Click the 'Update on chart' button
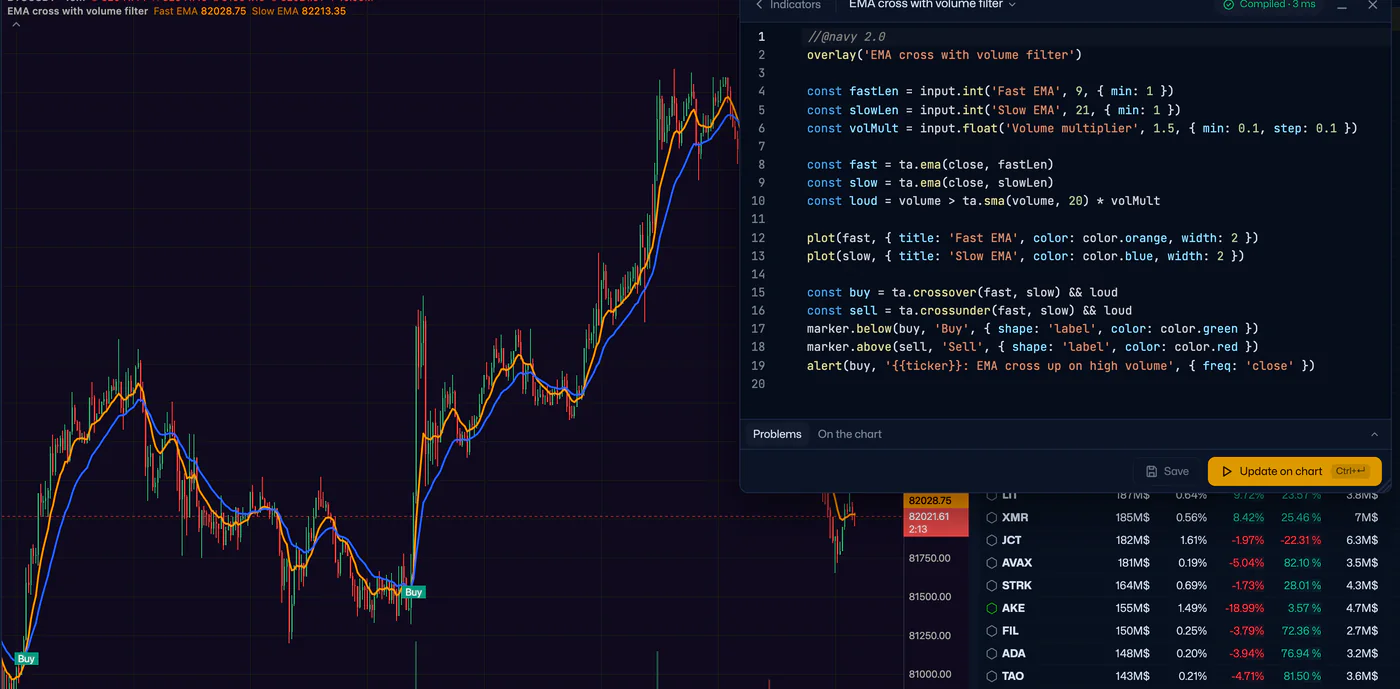 click(1294, 471)
